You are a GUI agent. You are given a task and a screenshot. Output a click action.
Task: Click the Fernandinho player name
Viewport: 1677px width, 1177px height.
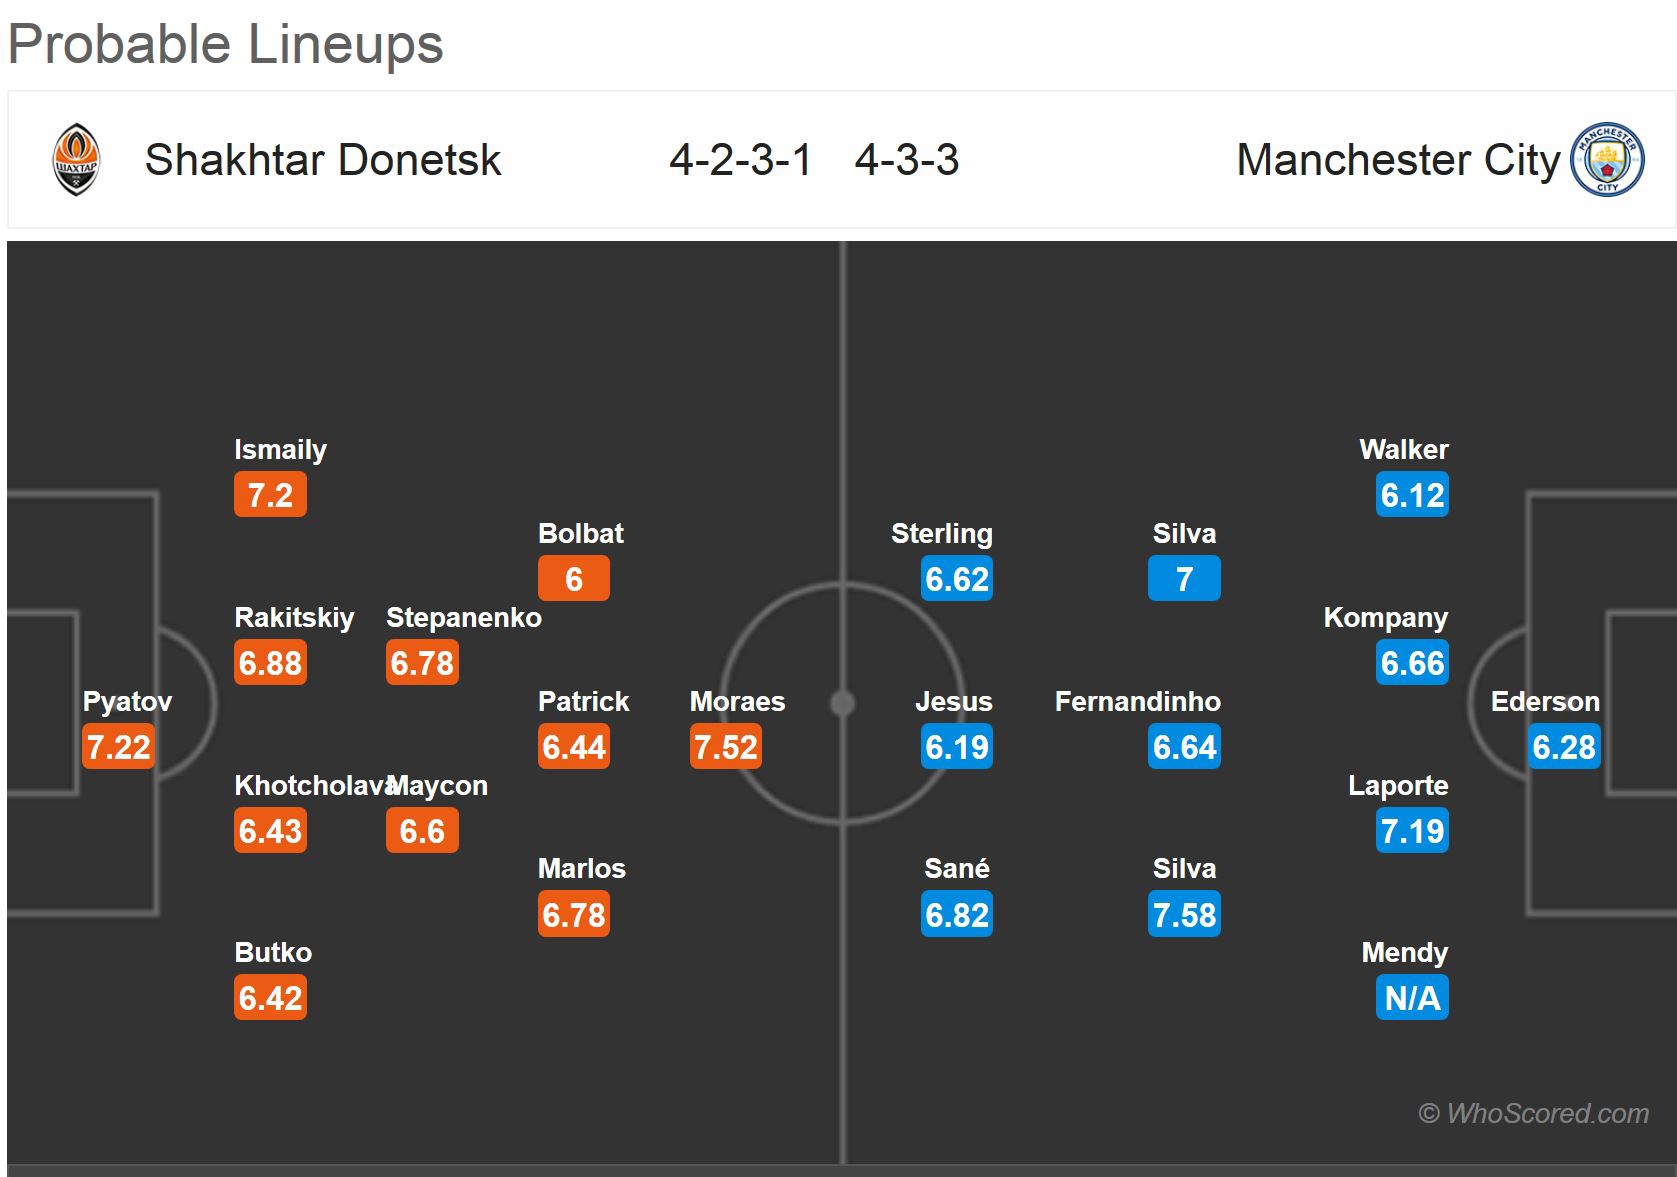click(1137, 702)
